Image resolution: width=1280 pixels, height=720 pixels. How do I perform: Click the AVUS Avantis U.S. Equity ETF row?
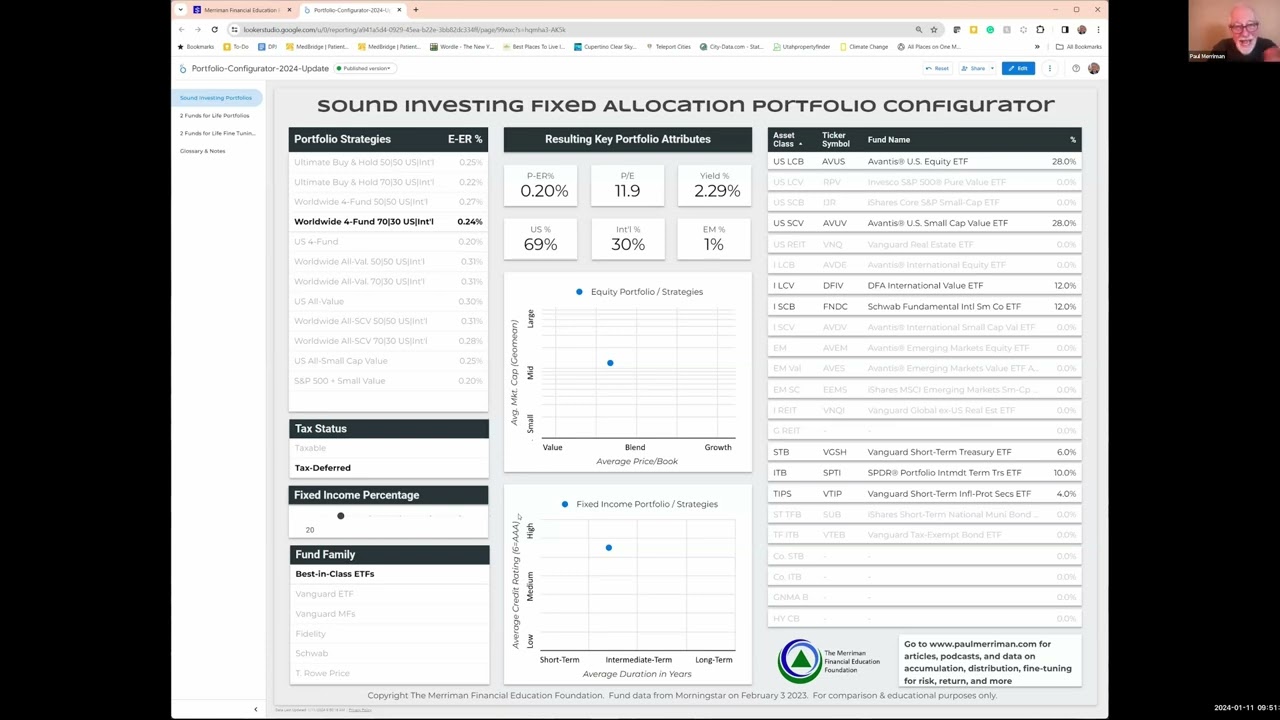coord(924,161)
